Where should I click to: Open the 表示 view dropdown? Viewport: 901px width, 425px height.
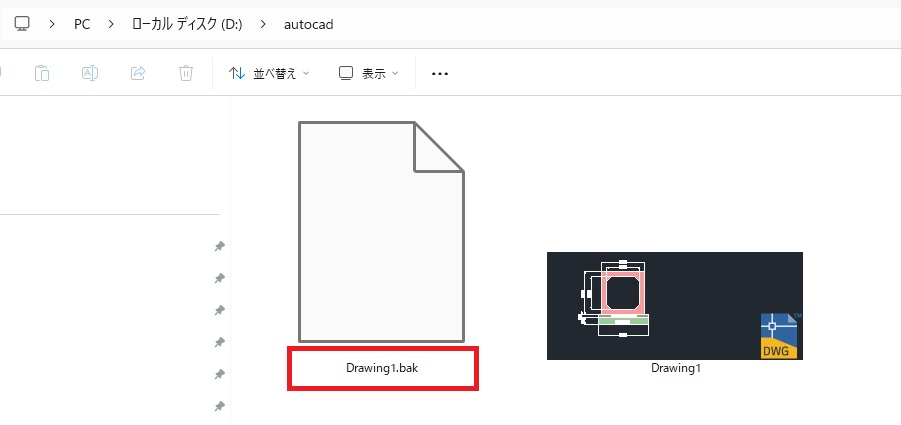click(368, 73)
